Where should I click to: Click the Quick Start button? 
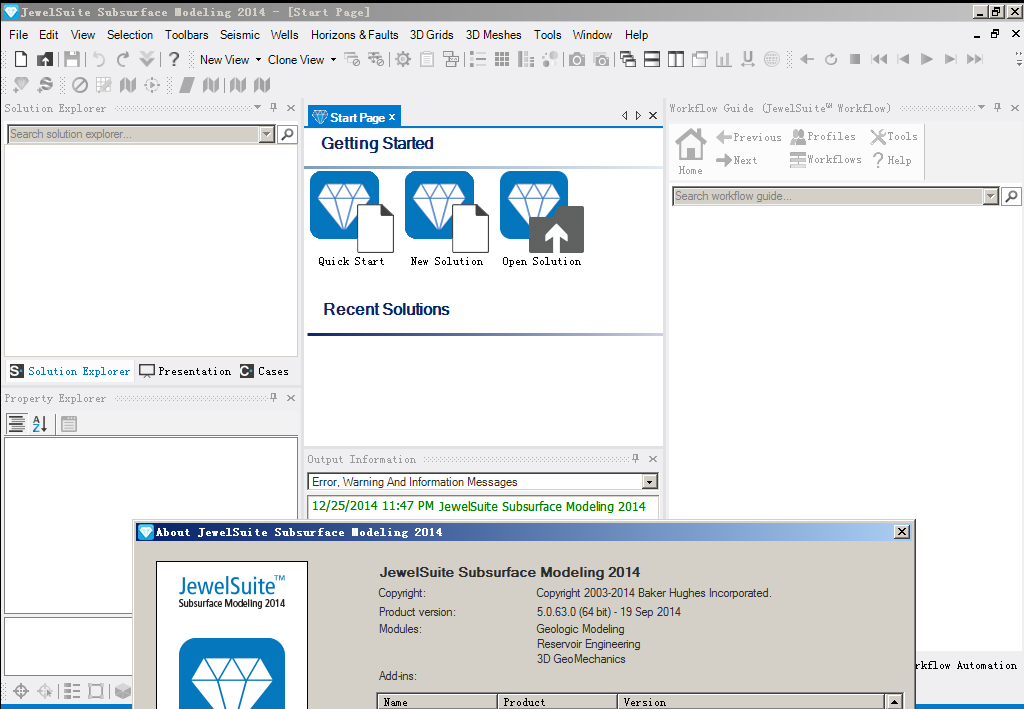(351, 219)
